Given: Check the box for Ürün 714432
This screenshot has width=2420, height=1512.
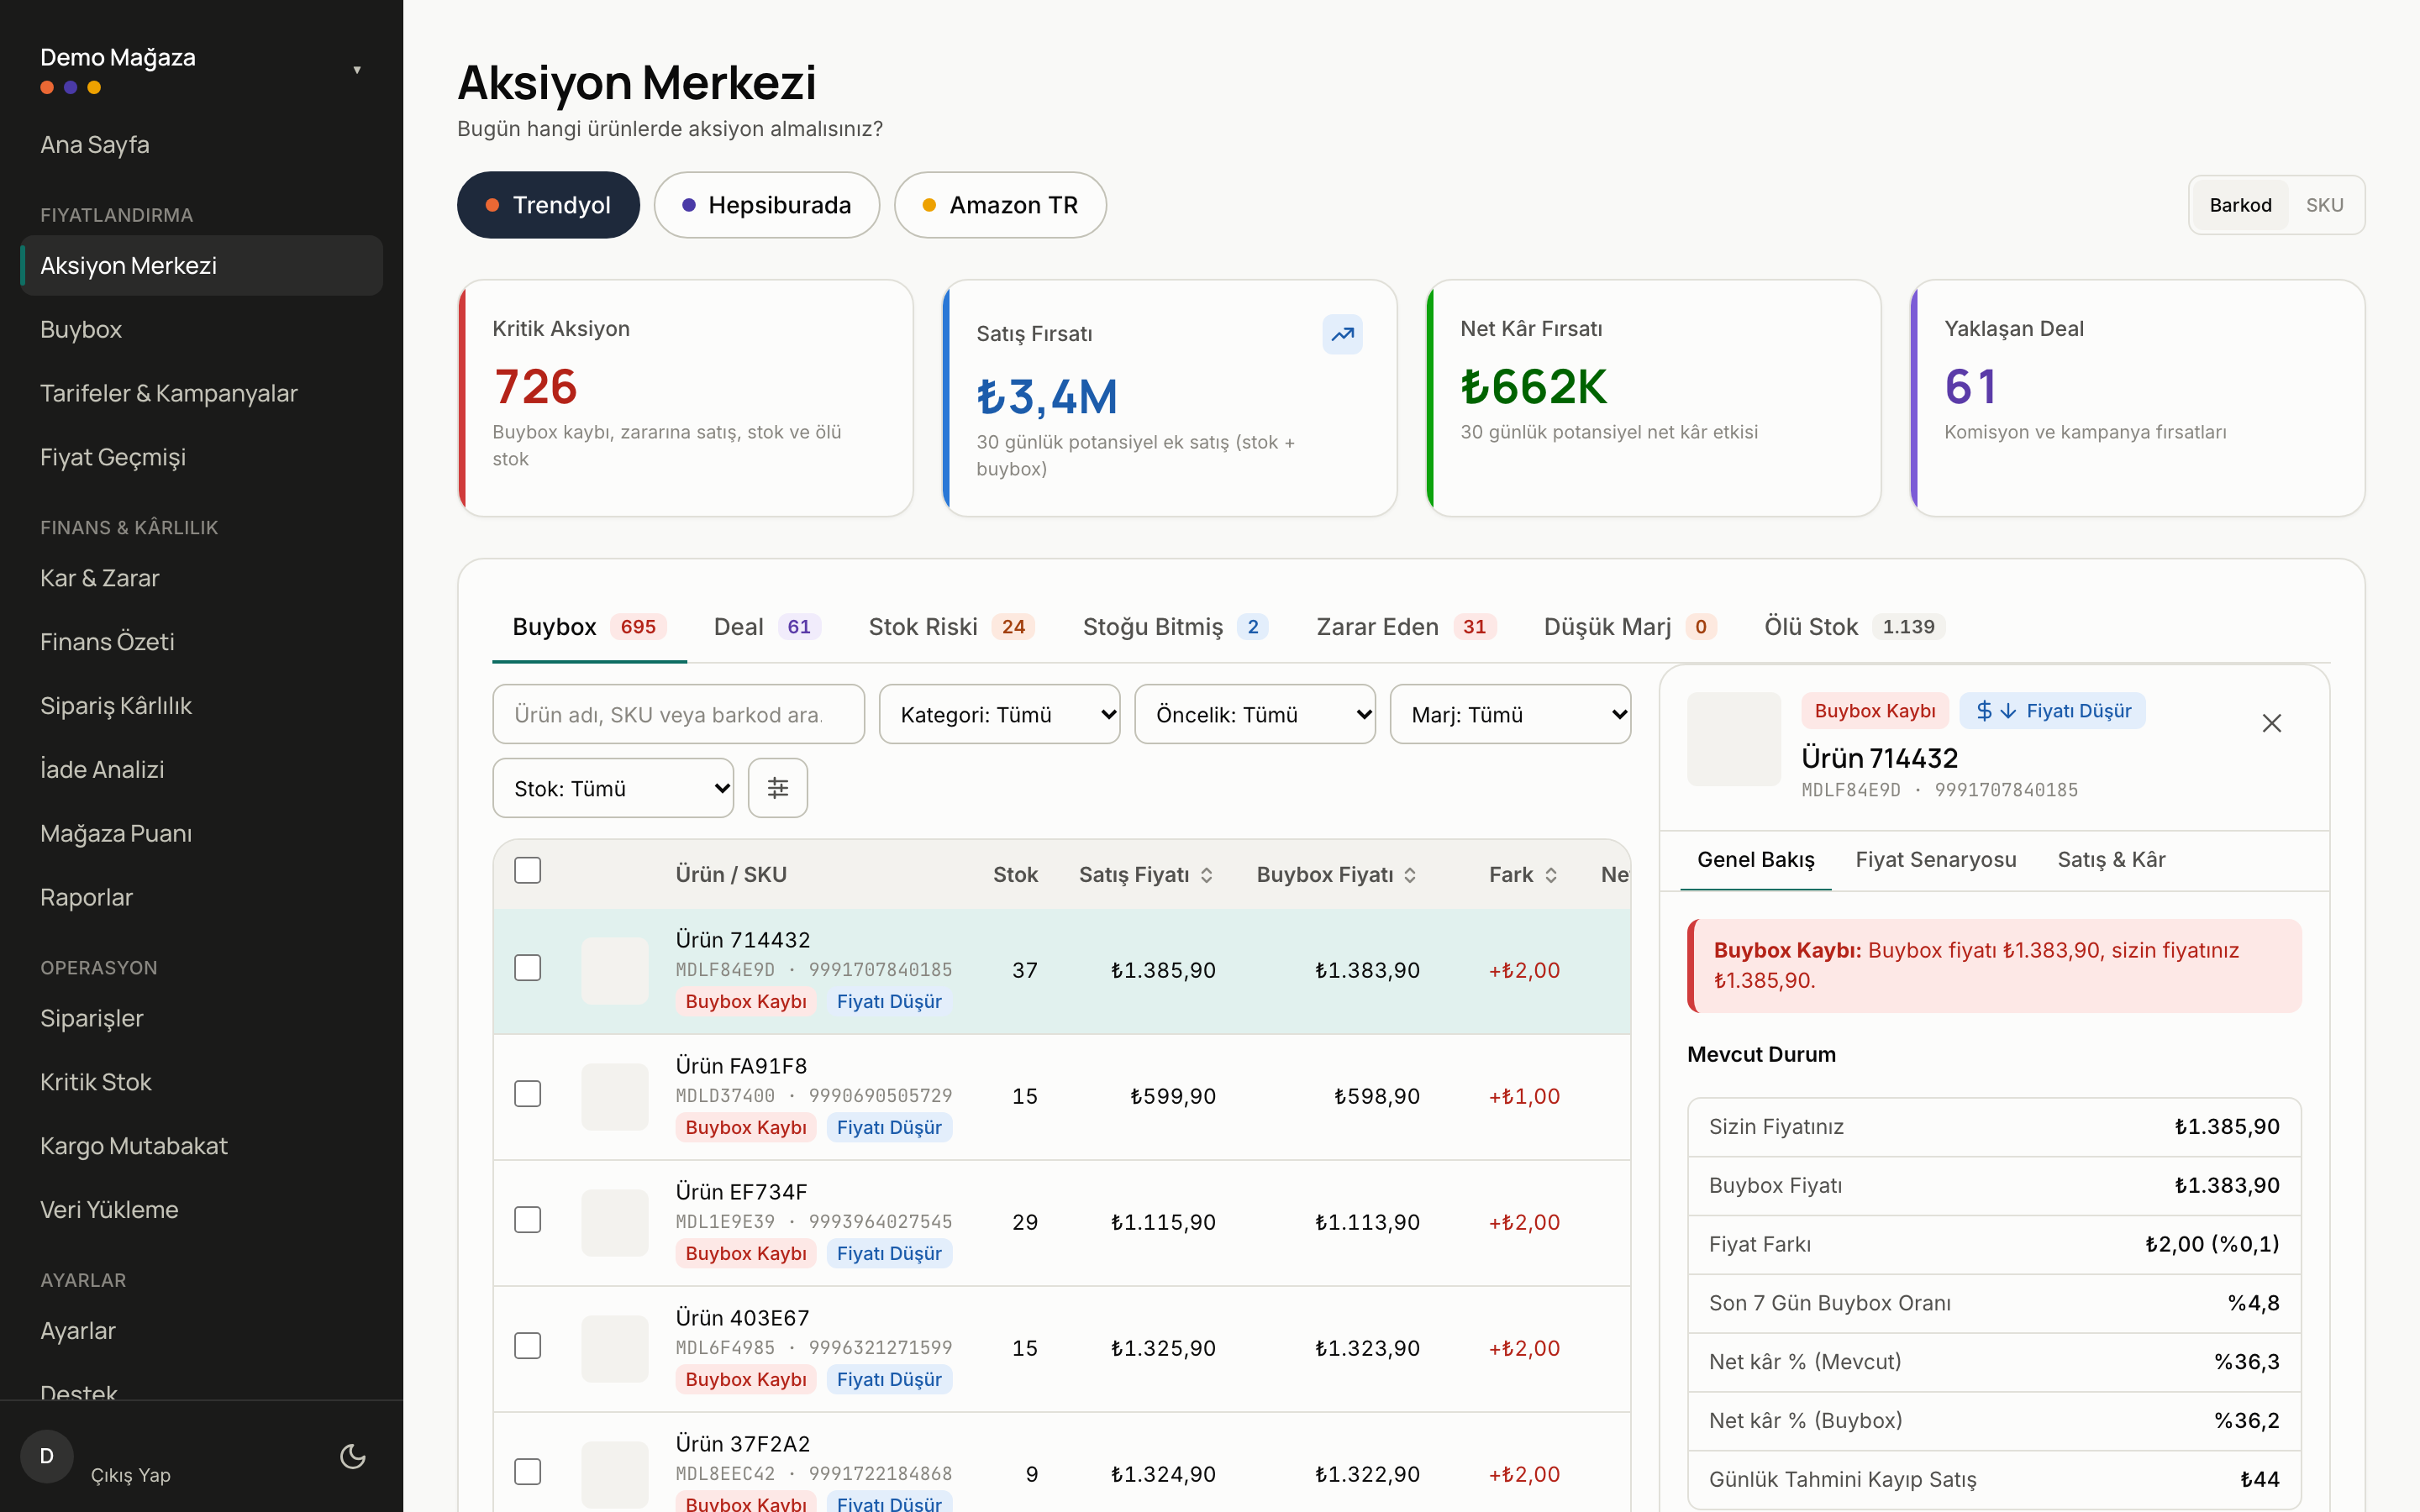Looking at the screenshot, I should coord(528,968).
